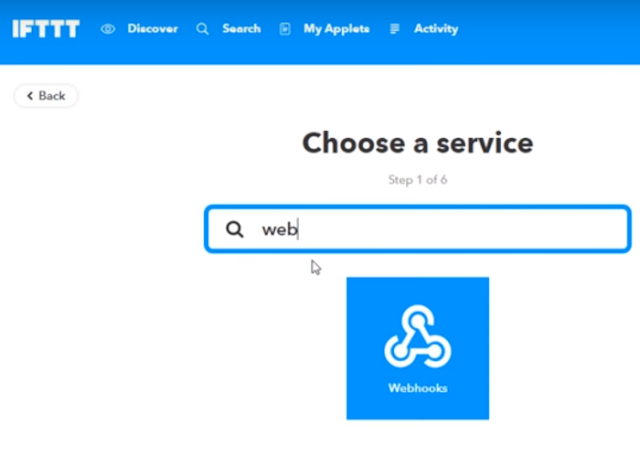Click the Activity list icon
640x457 pixels.
(x=394, y=29)
